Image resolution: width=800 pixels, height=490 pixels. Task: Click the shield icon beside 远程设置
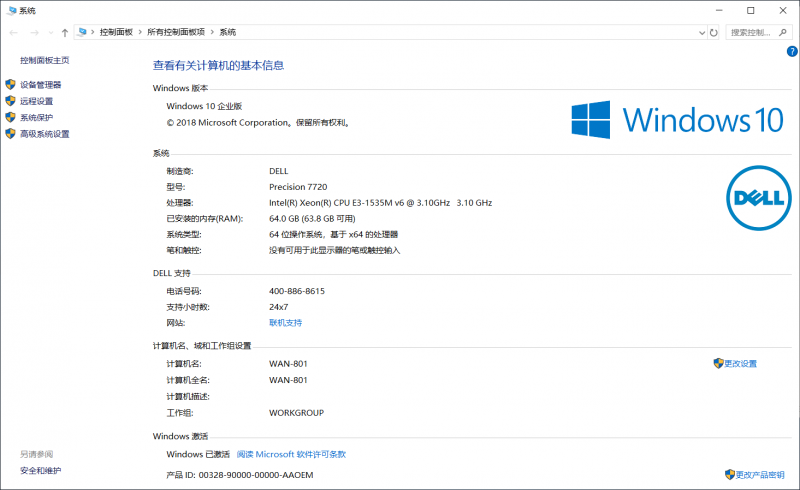10,101
